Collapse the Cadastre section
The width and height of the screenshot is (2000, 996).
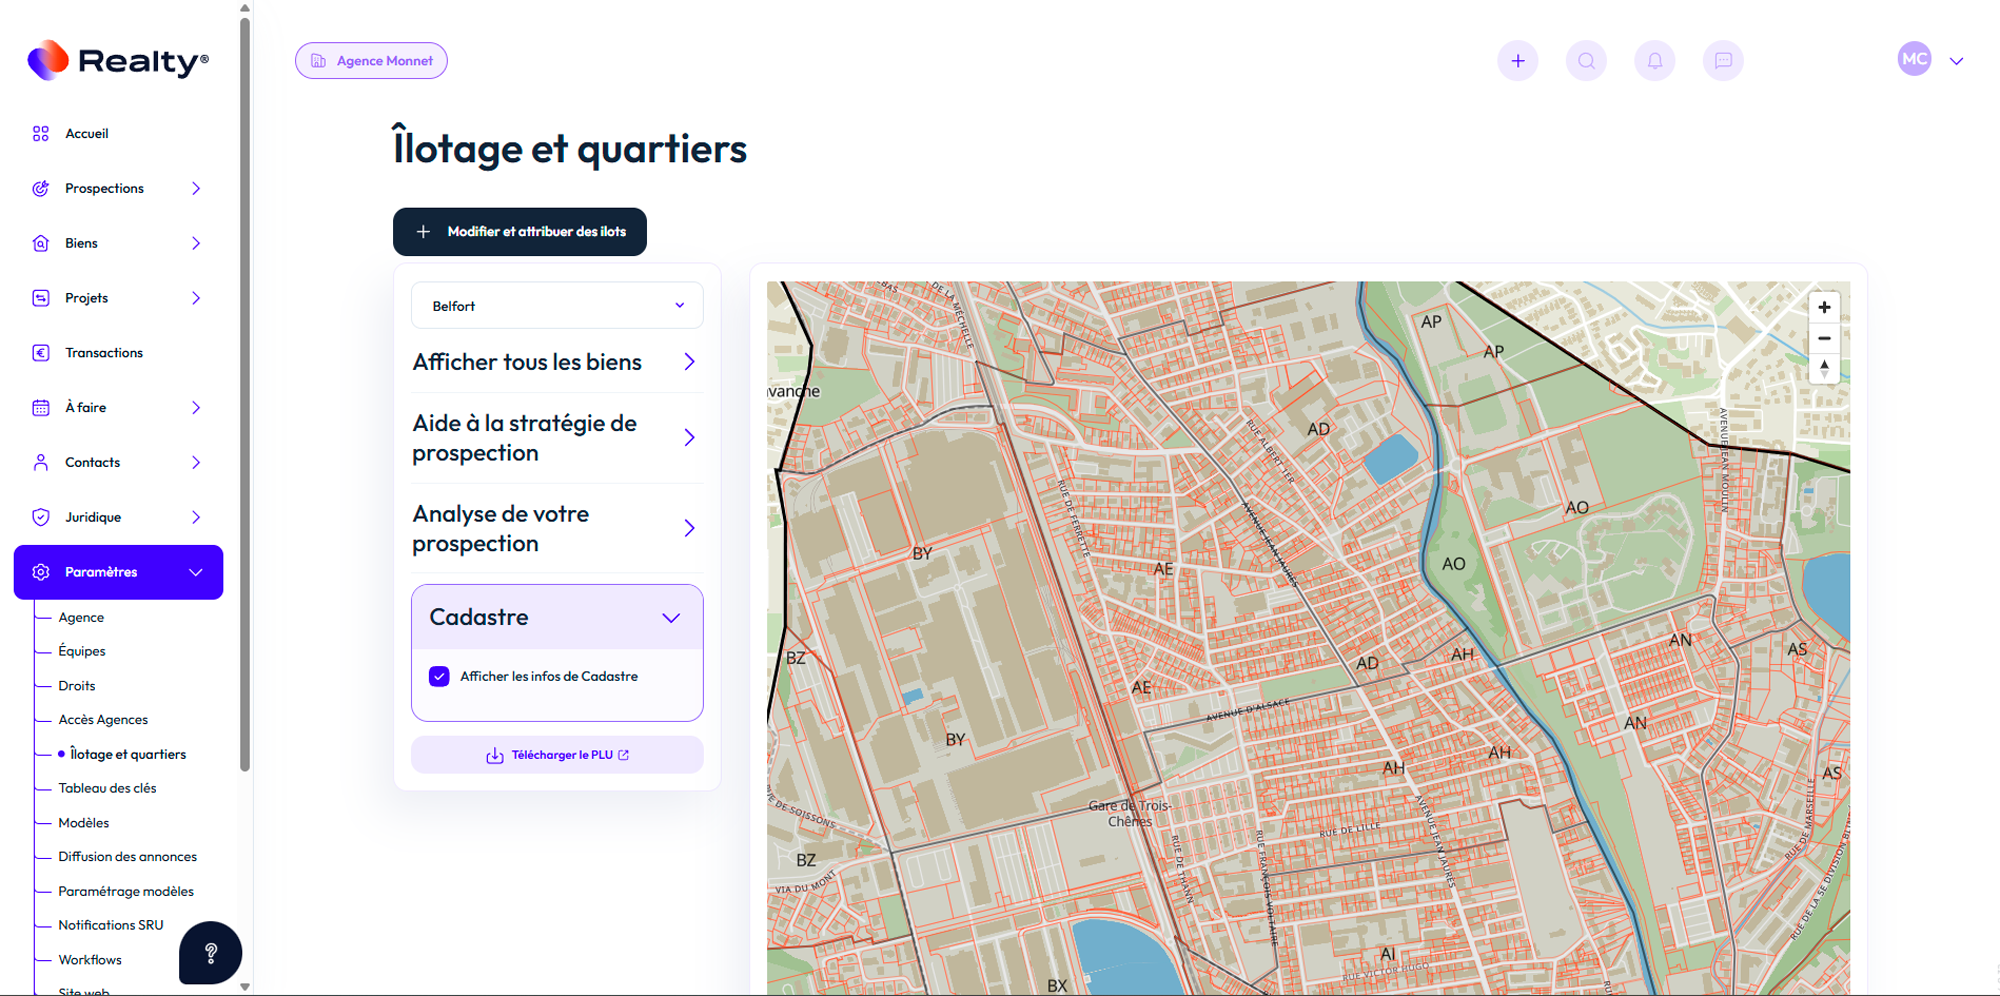click(x=670, y=618)
